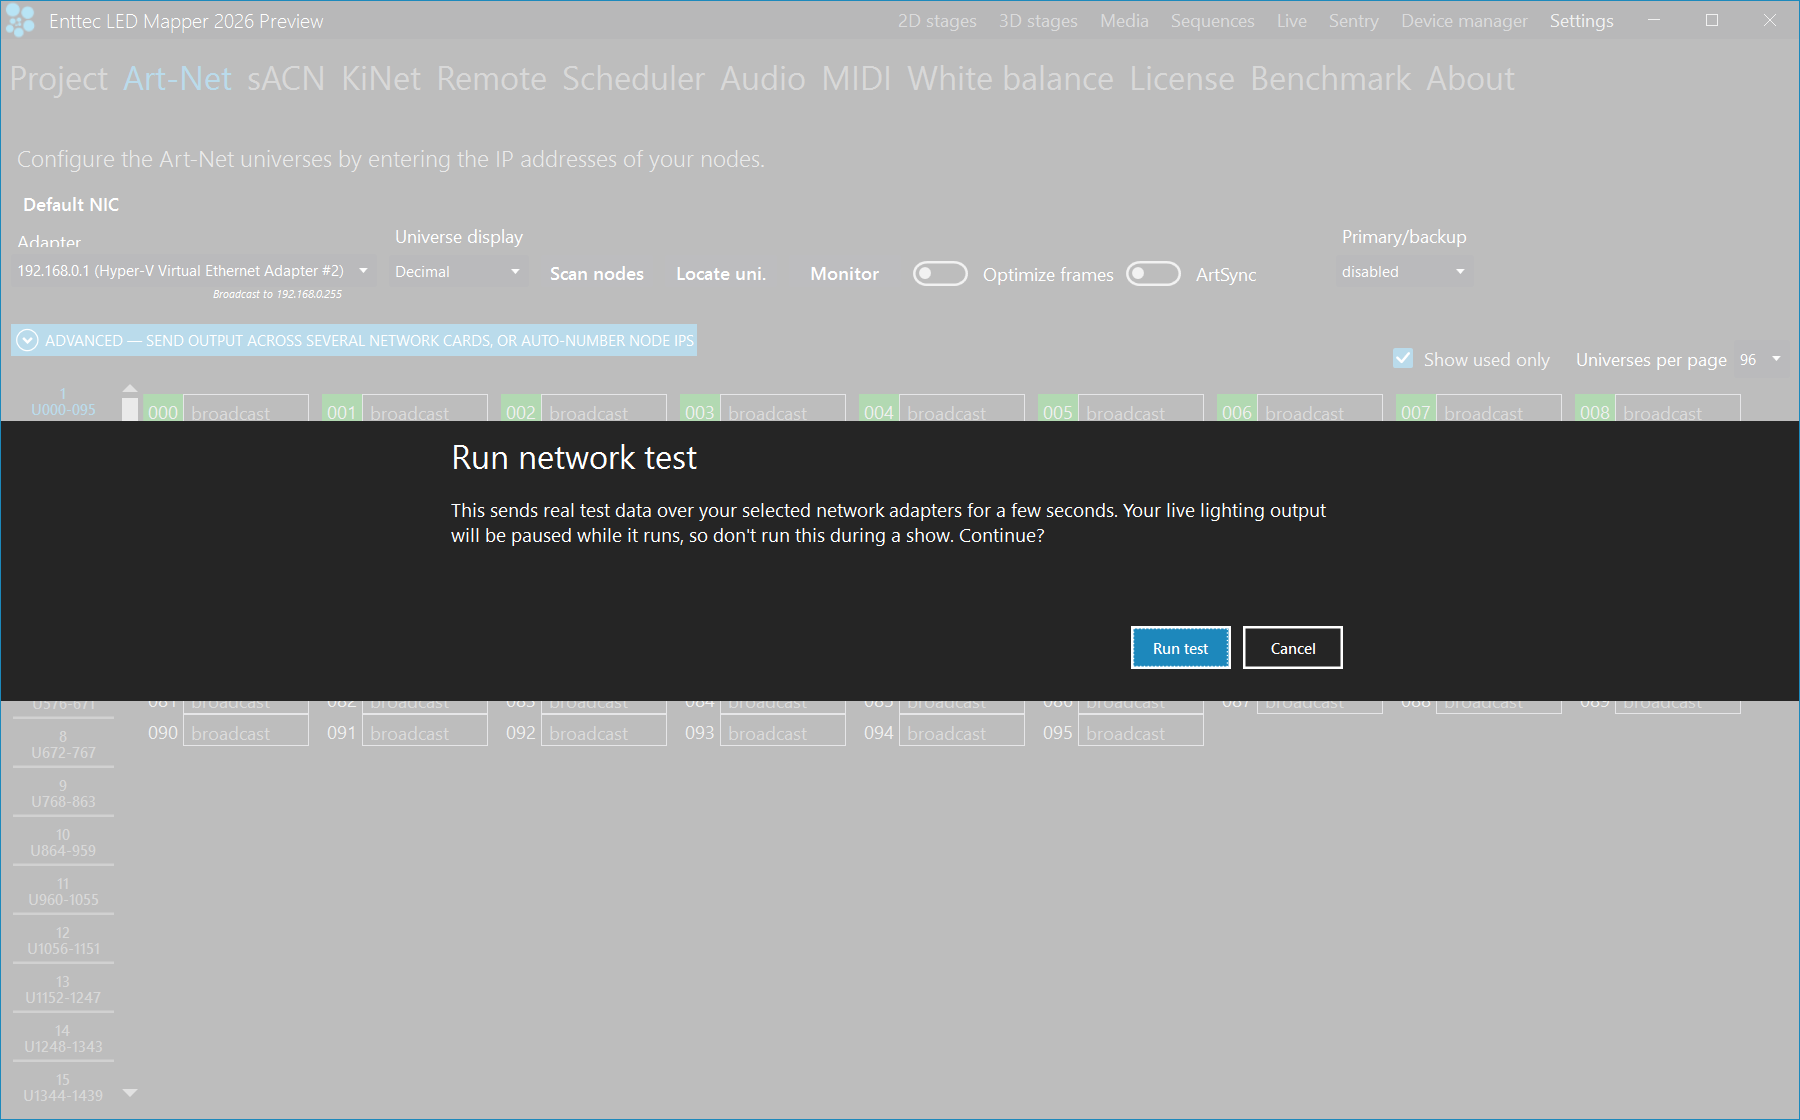
Task: Toggle the Optimize frames switch
Action: [940, 274]
